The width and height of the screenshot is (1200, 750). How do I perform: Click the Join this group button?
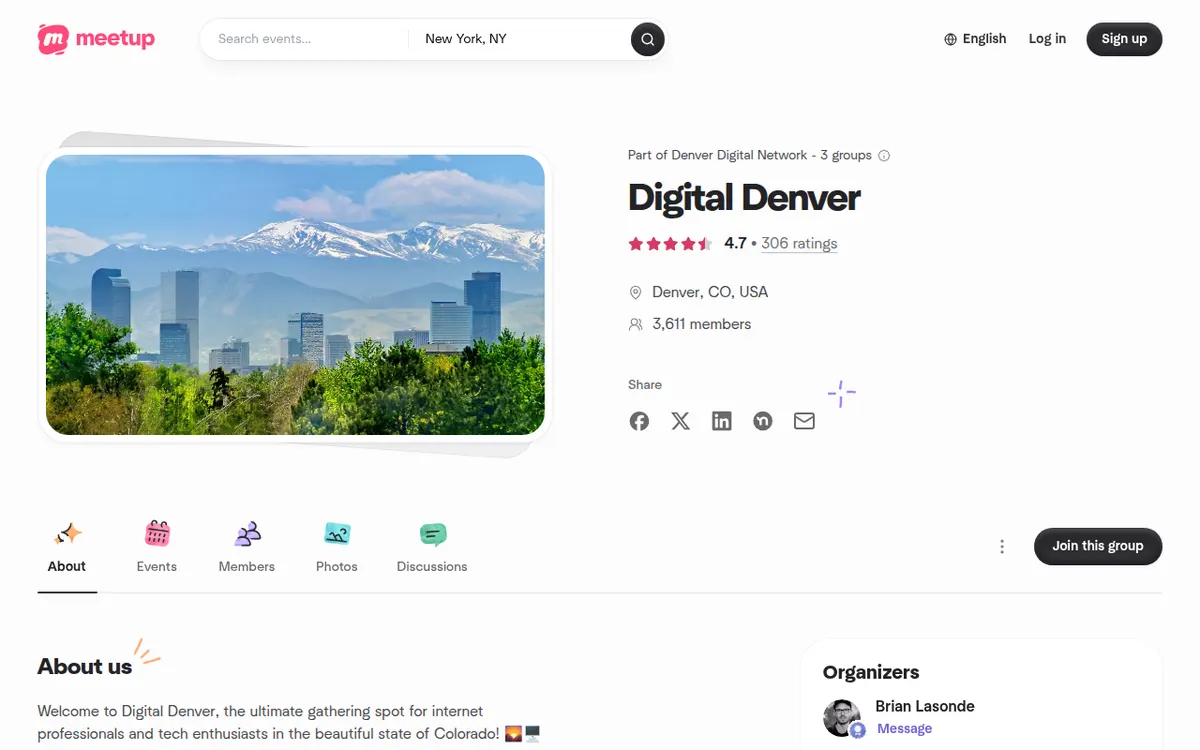(x=1098, y=546)
